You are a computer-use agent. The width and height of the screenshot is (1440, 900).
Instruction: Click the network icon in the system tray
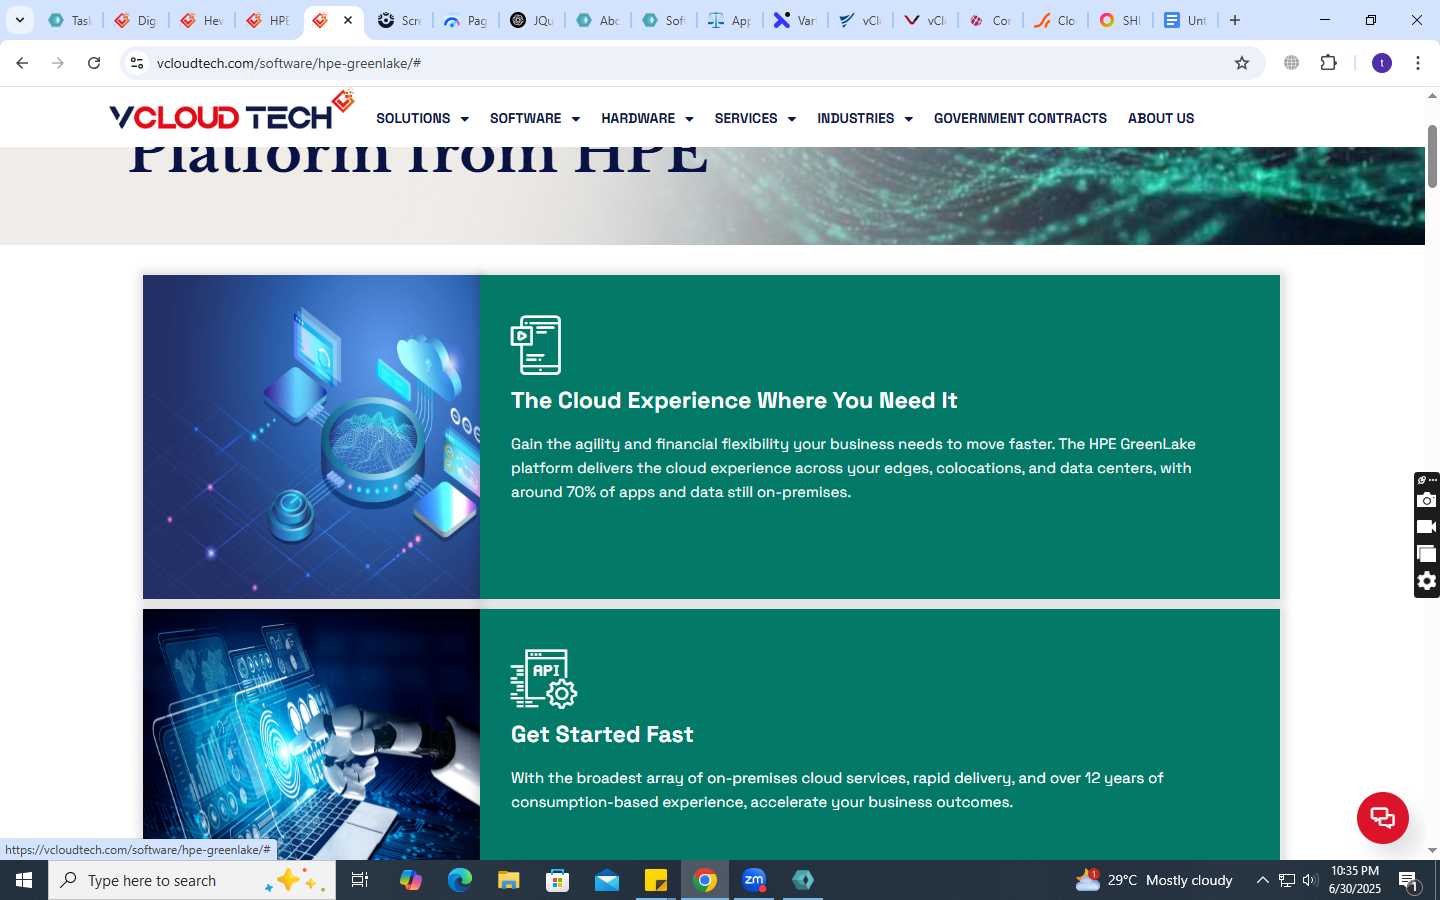tap(1286, 880)
